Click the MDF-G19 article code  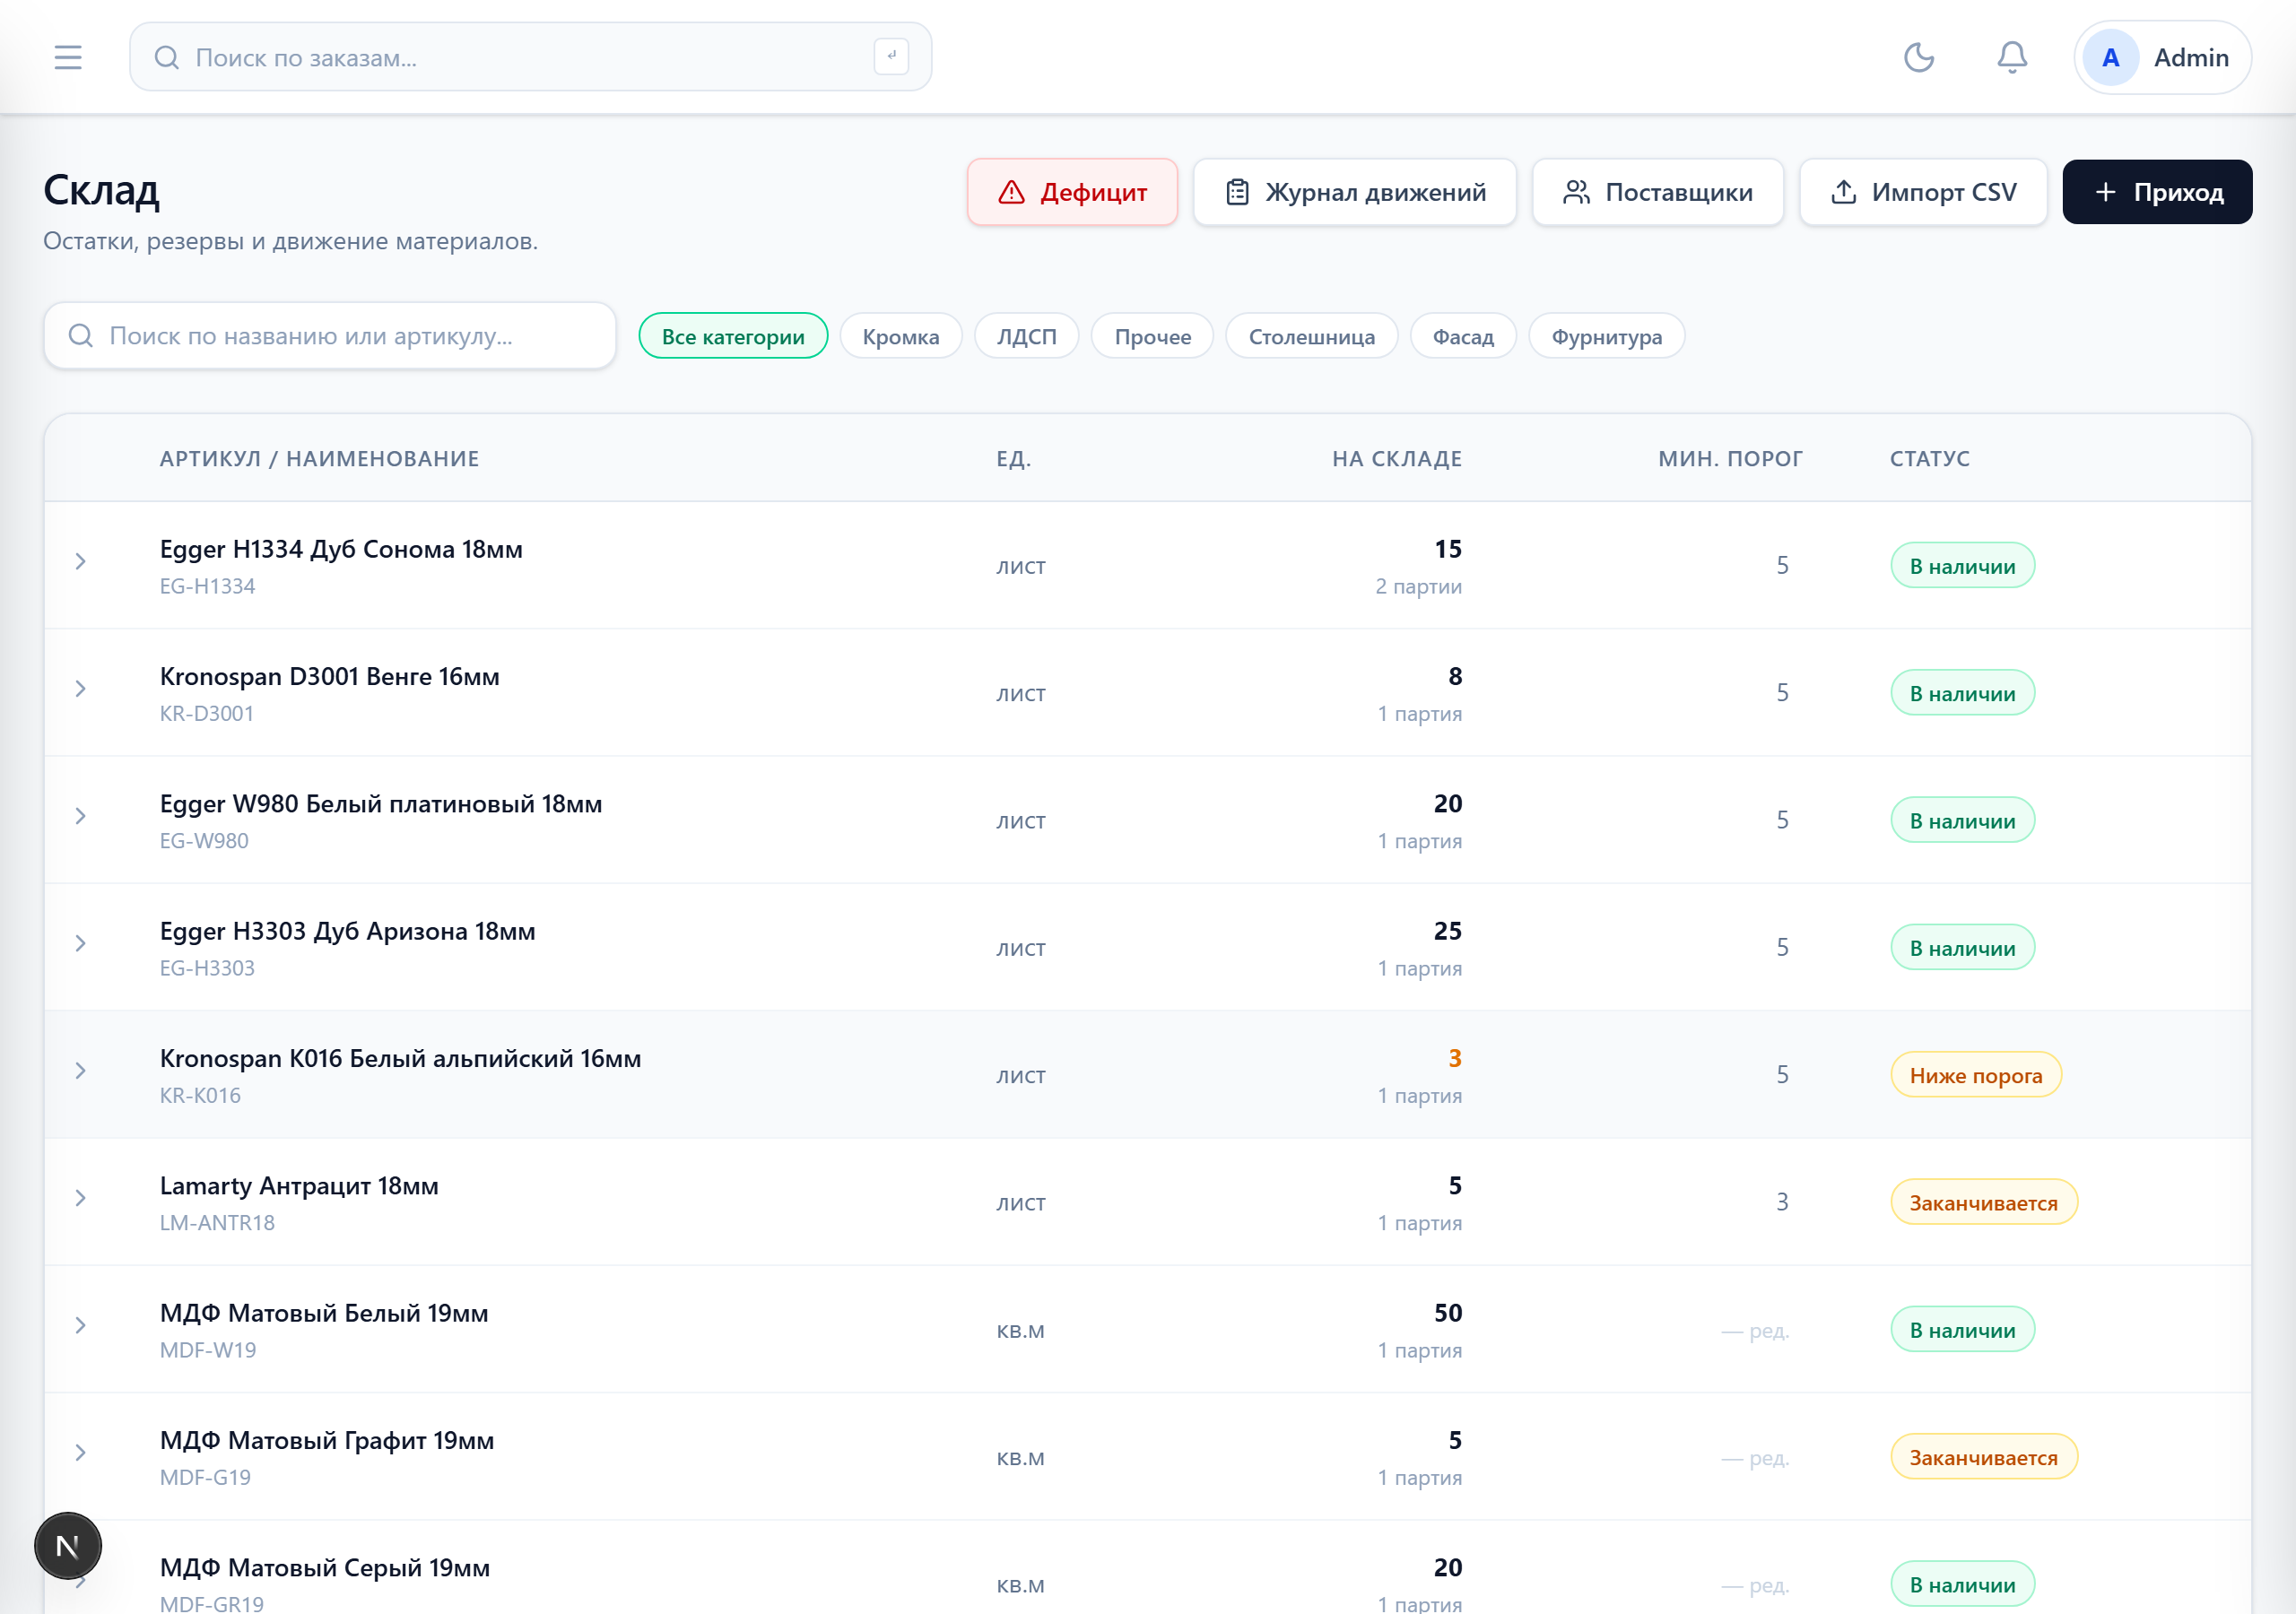205,1477
